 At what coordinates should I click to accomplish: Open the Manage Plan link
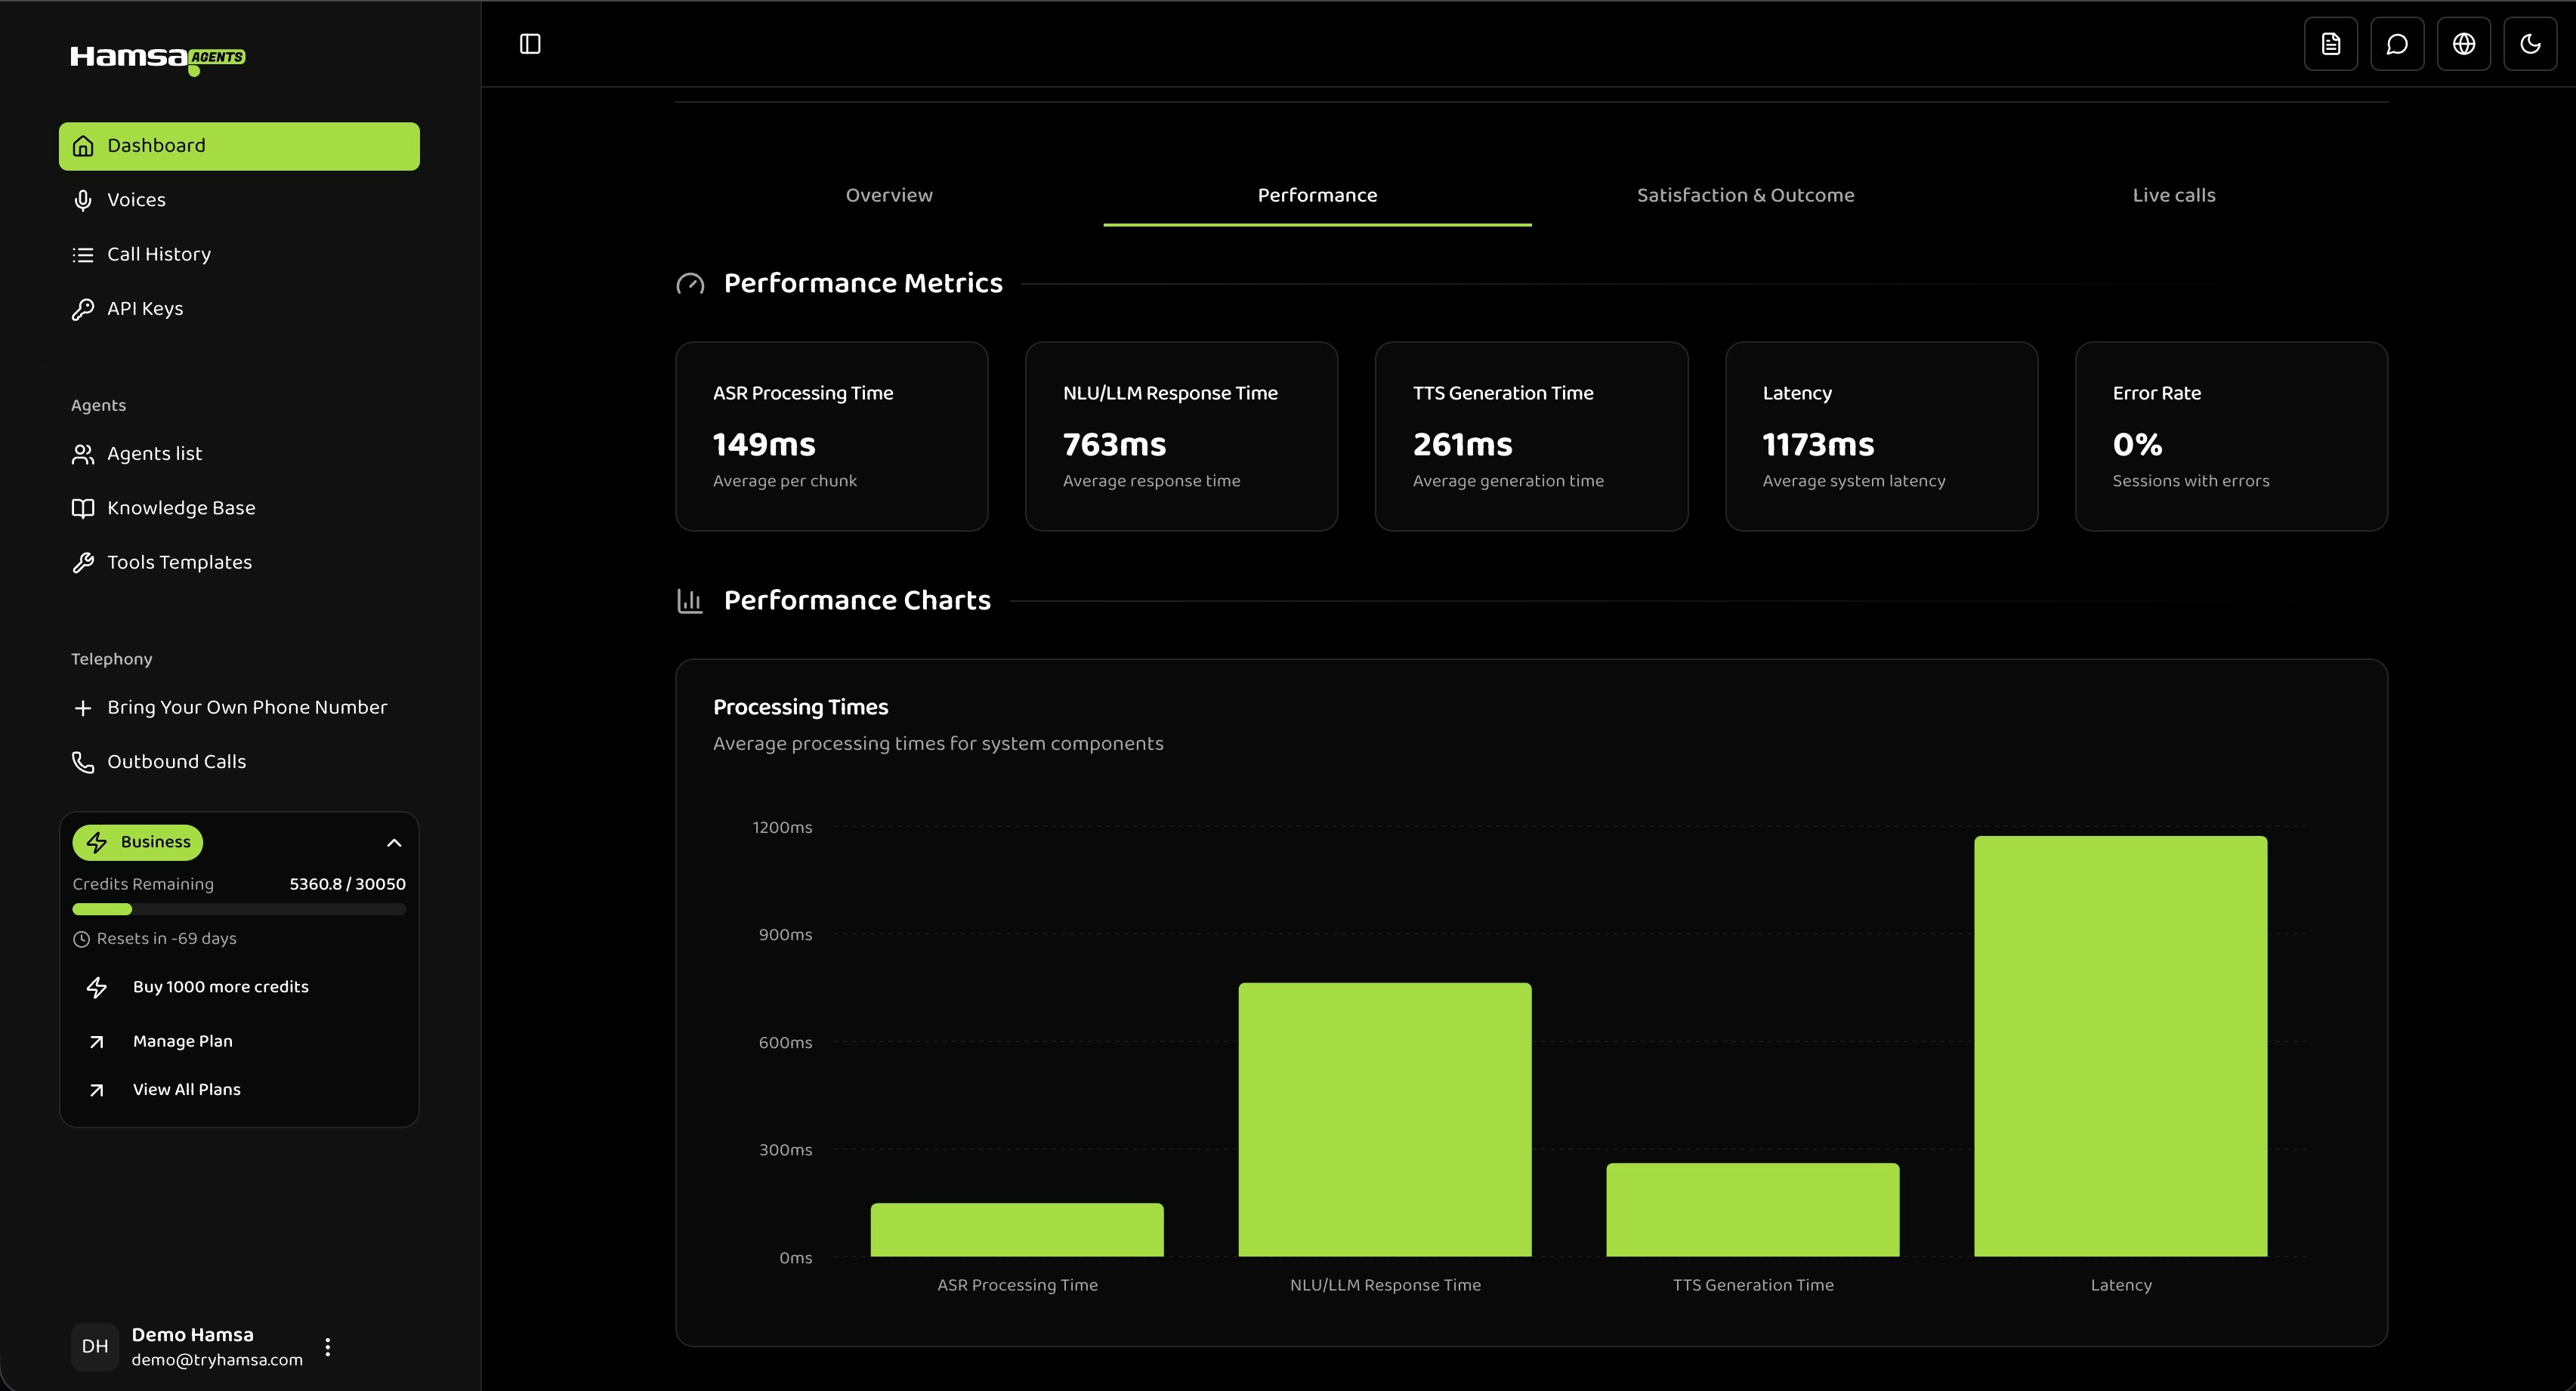[182, 1041]
